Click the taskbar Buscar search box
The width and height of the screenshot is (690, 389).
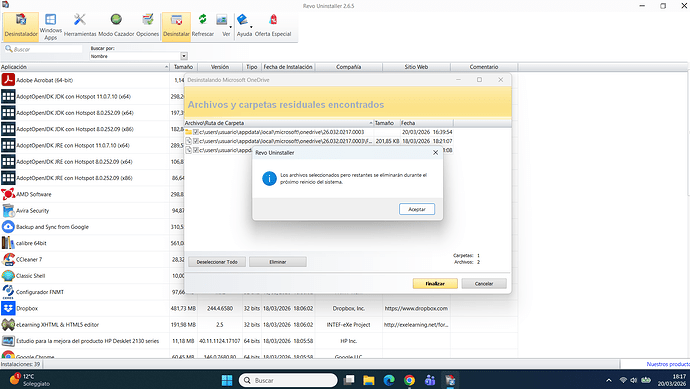tap(288, 380)
